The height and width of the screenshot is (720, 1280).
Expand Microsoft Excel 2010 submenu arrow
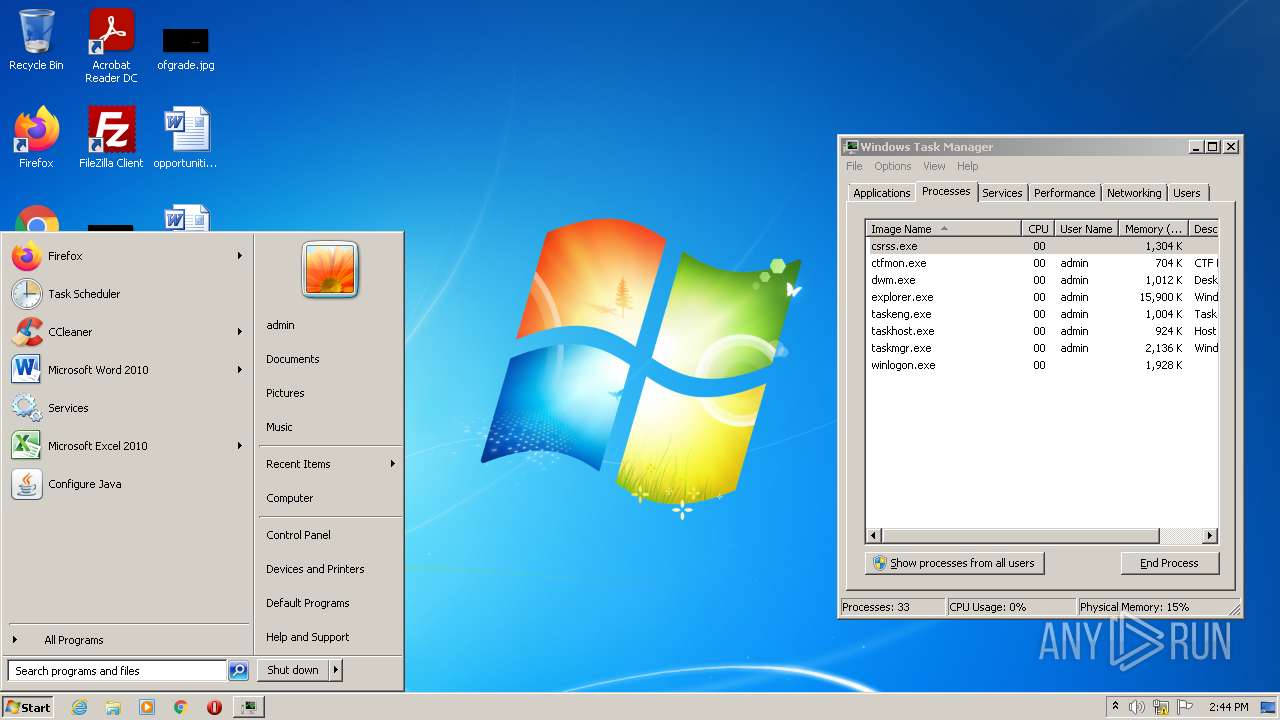click(240, 446)
